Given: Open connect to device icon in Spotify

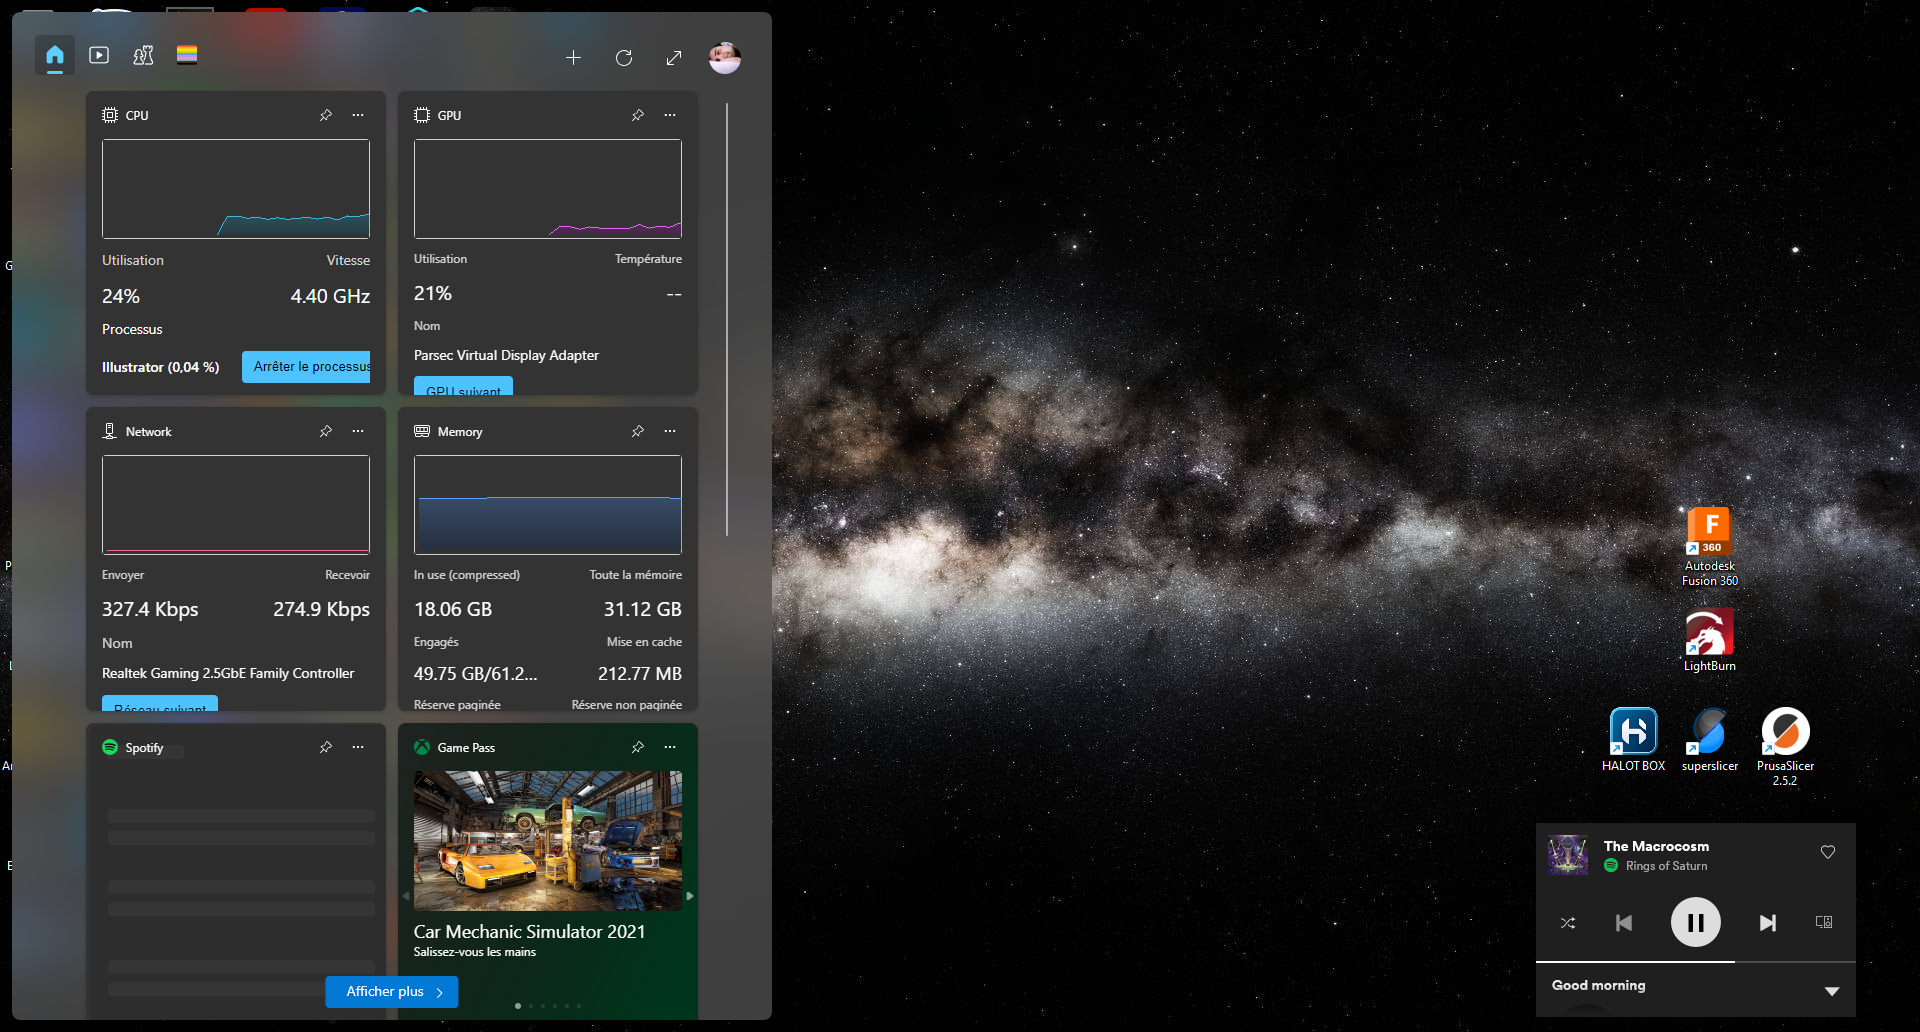Looking at the screenshot, I should pyautogui.click(x=1824, y=922).
